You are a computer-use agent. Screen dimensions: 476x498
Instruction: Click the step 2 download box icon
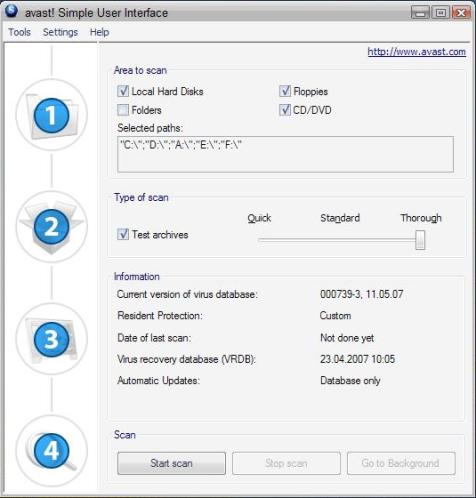52,227
